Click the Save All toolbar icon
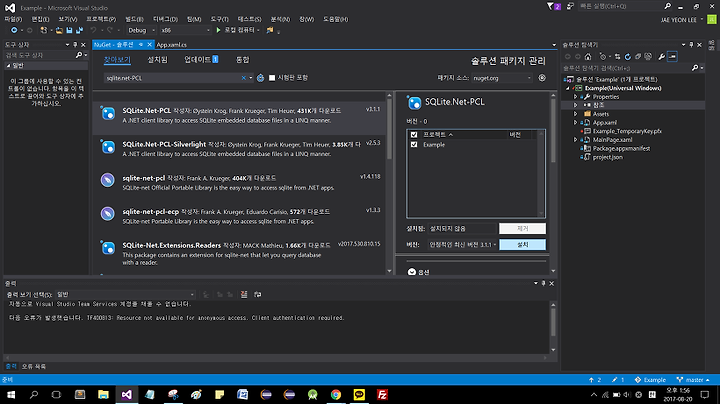The image size is (720, 404). click(x=79, y=30)
